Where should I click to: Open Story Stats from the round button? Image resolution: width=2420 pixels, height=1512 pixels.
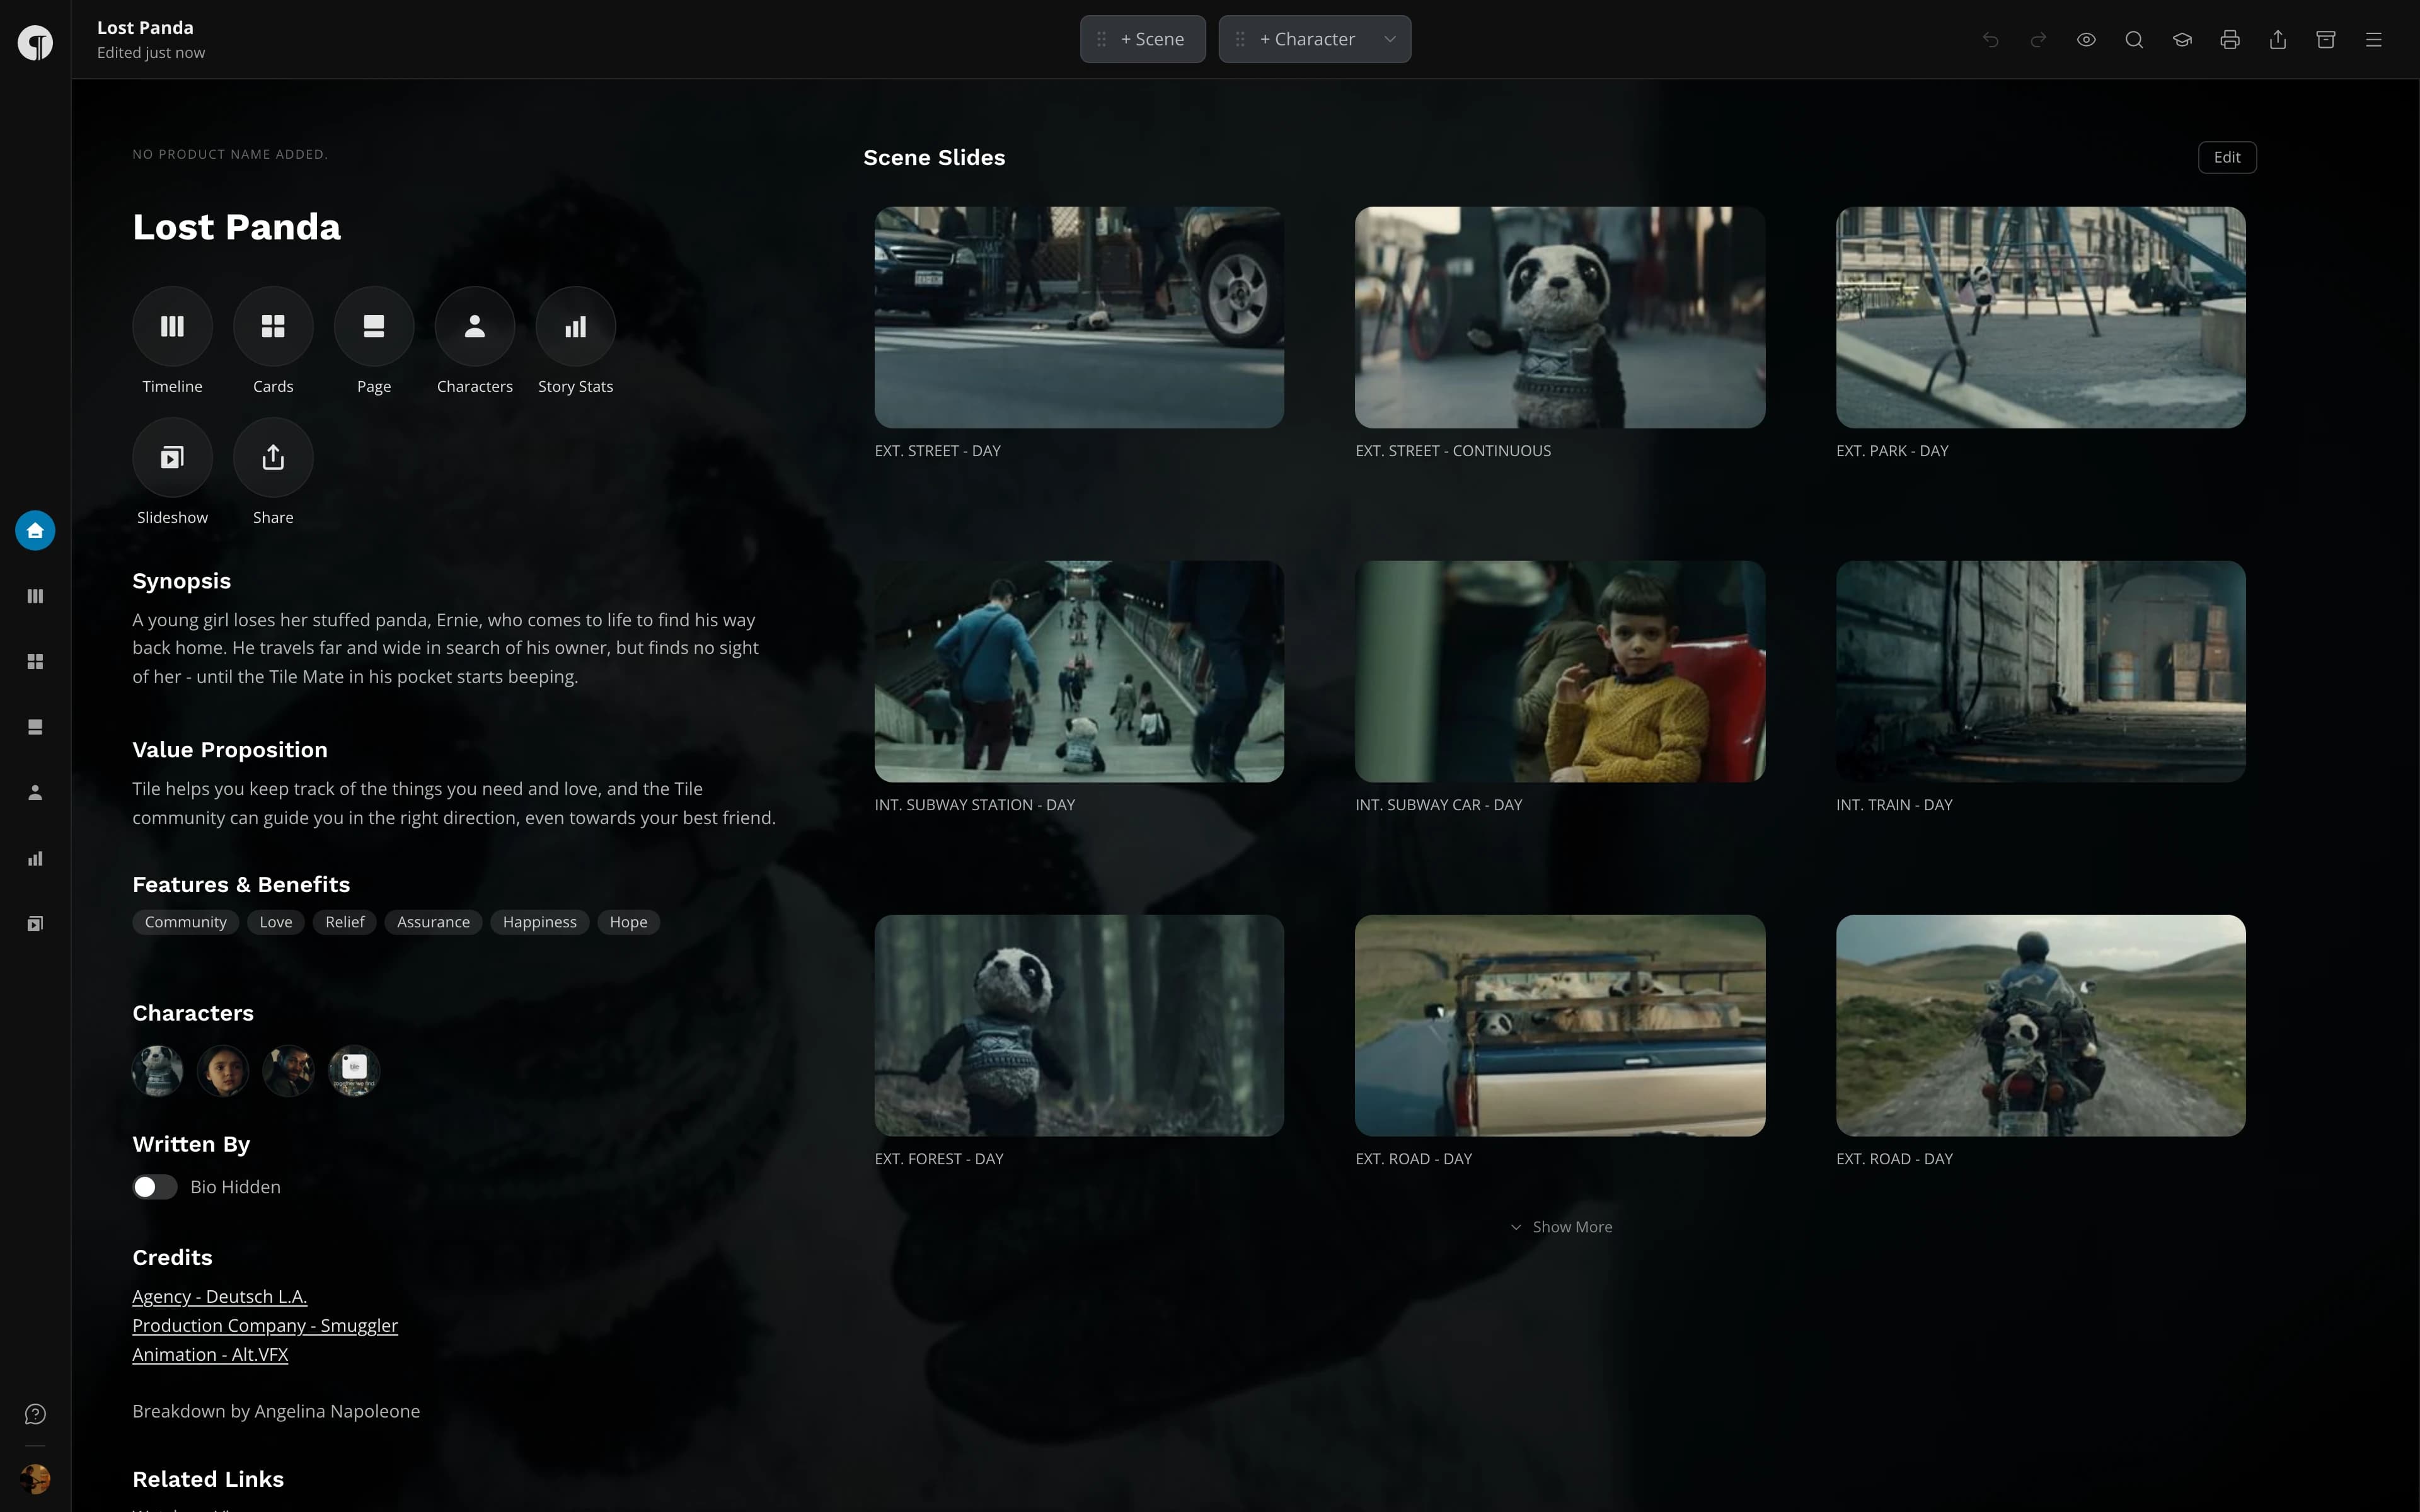(x=576, y=326)
